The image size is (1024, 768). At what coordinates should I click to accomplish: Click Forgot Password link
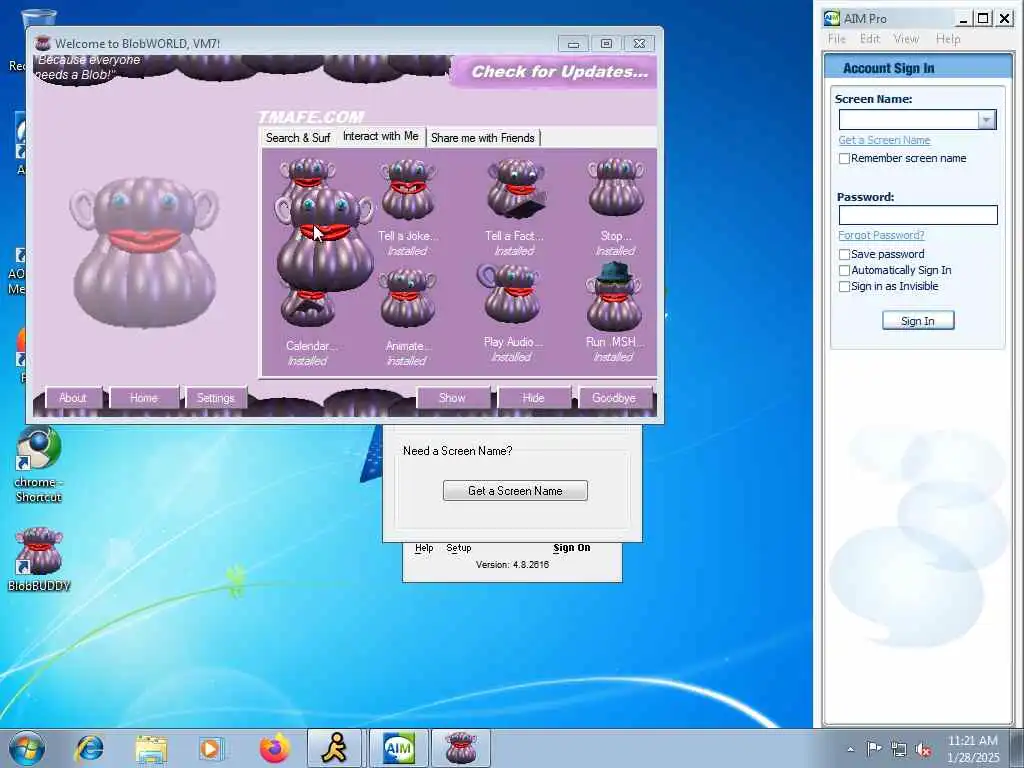pyautogui.click(x=881, y=235)
